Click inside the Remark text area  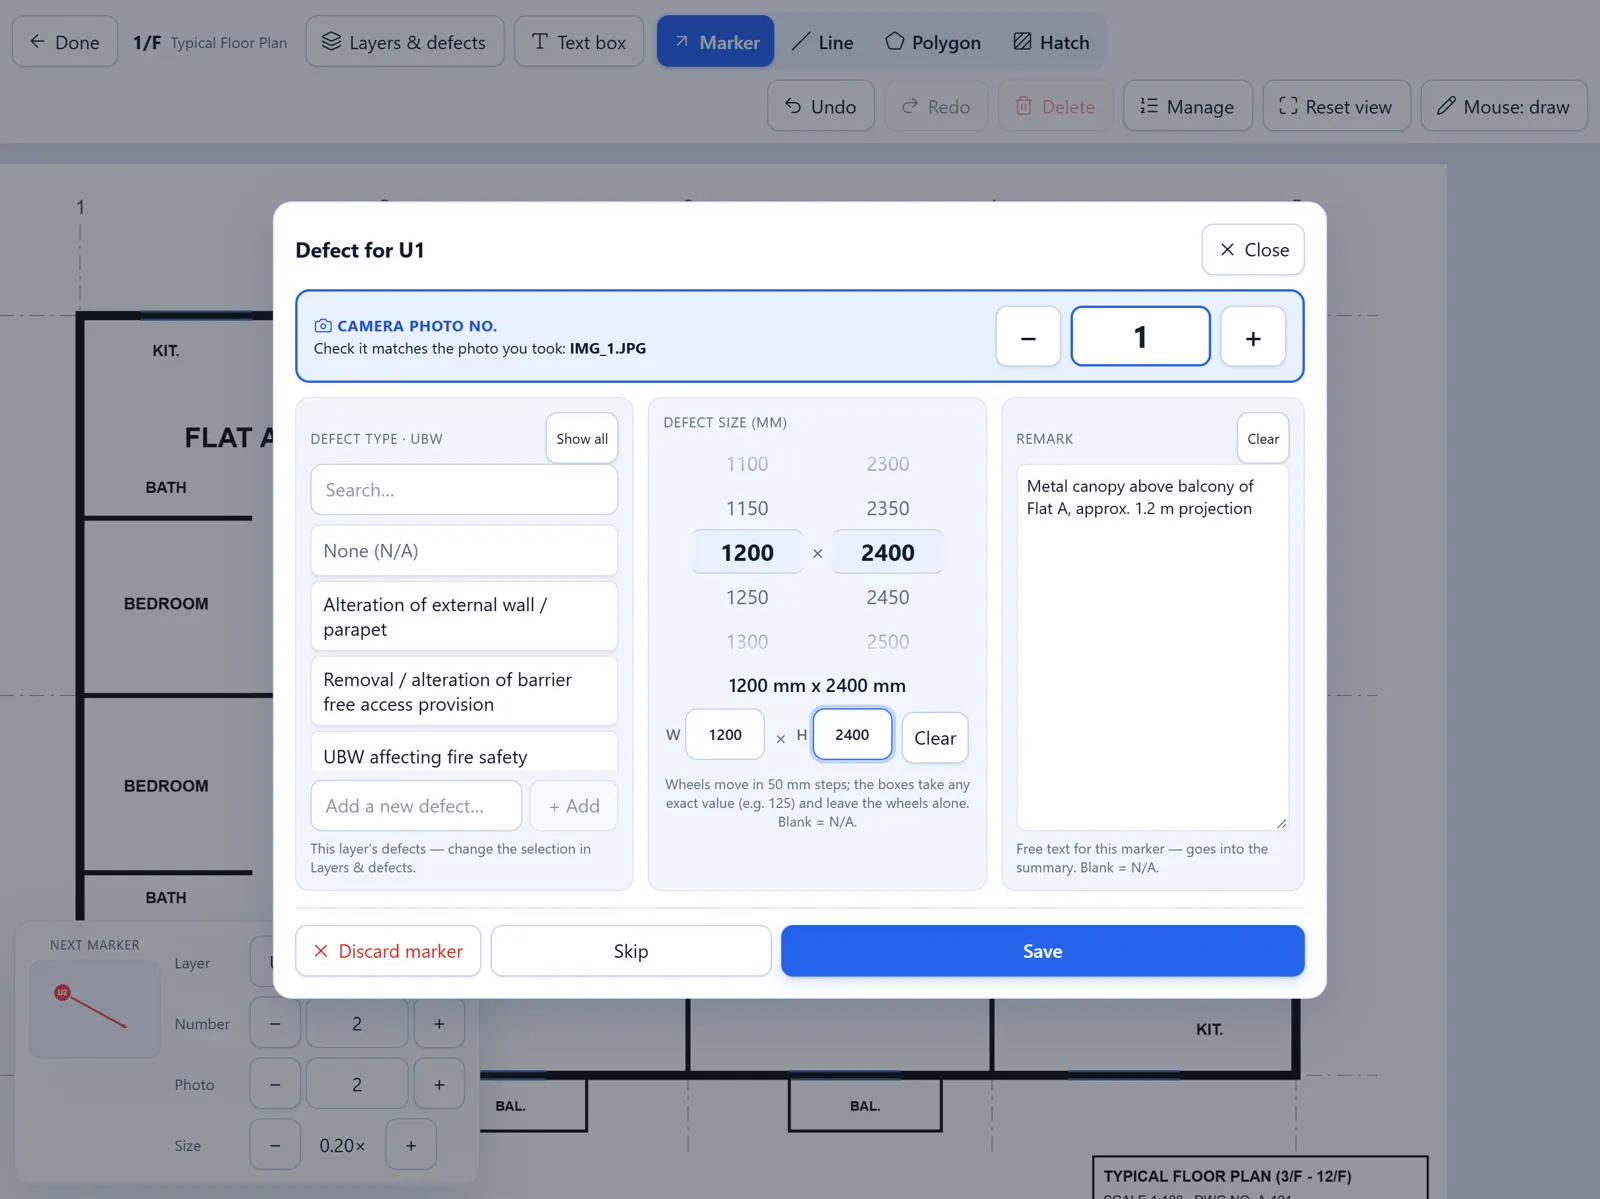(1153, 648)
